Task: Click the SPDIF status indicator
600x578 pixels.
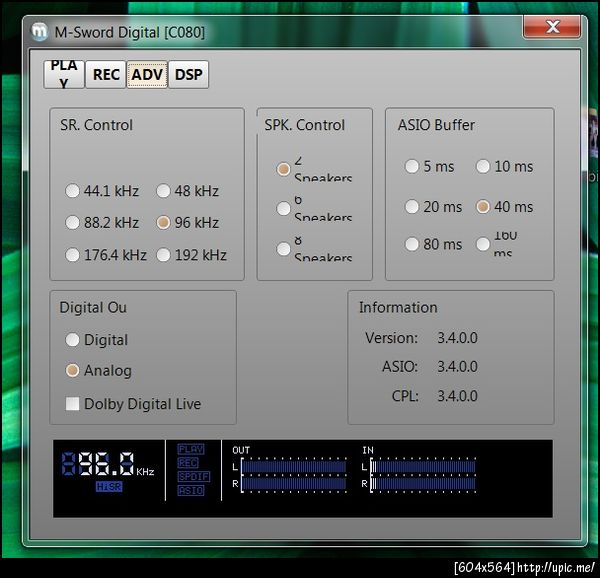Action: [194, 477]
